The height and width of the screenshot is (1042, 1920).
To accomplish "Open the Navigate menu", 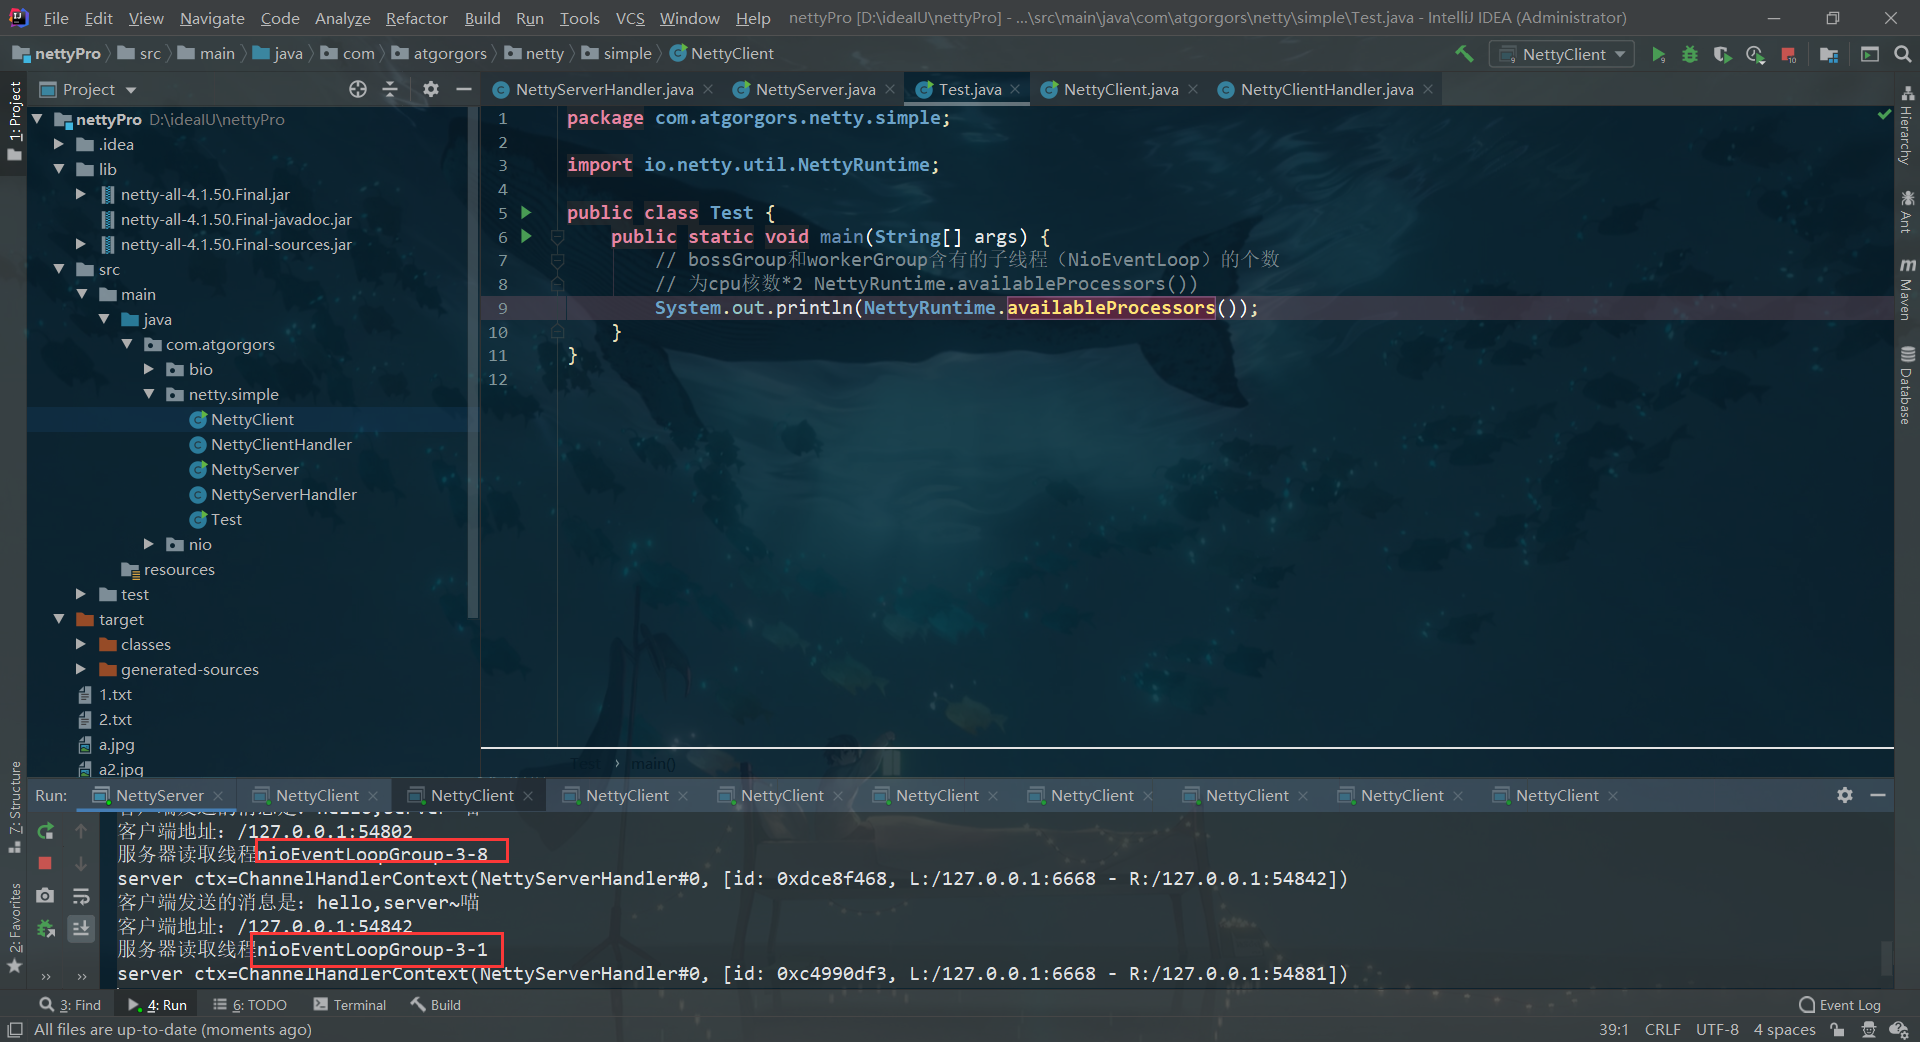I will click(x=212, y=18).
